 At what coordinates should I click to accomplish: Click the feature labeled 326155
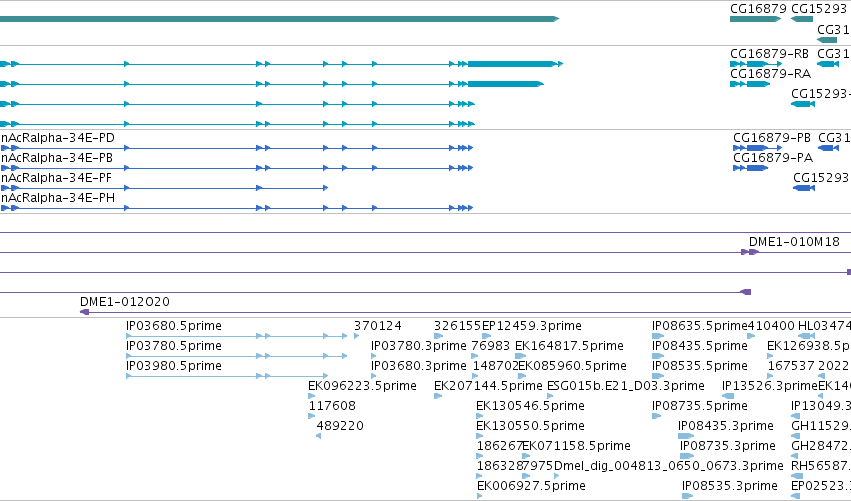439,336
